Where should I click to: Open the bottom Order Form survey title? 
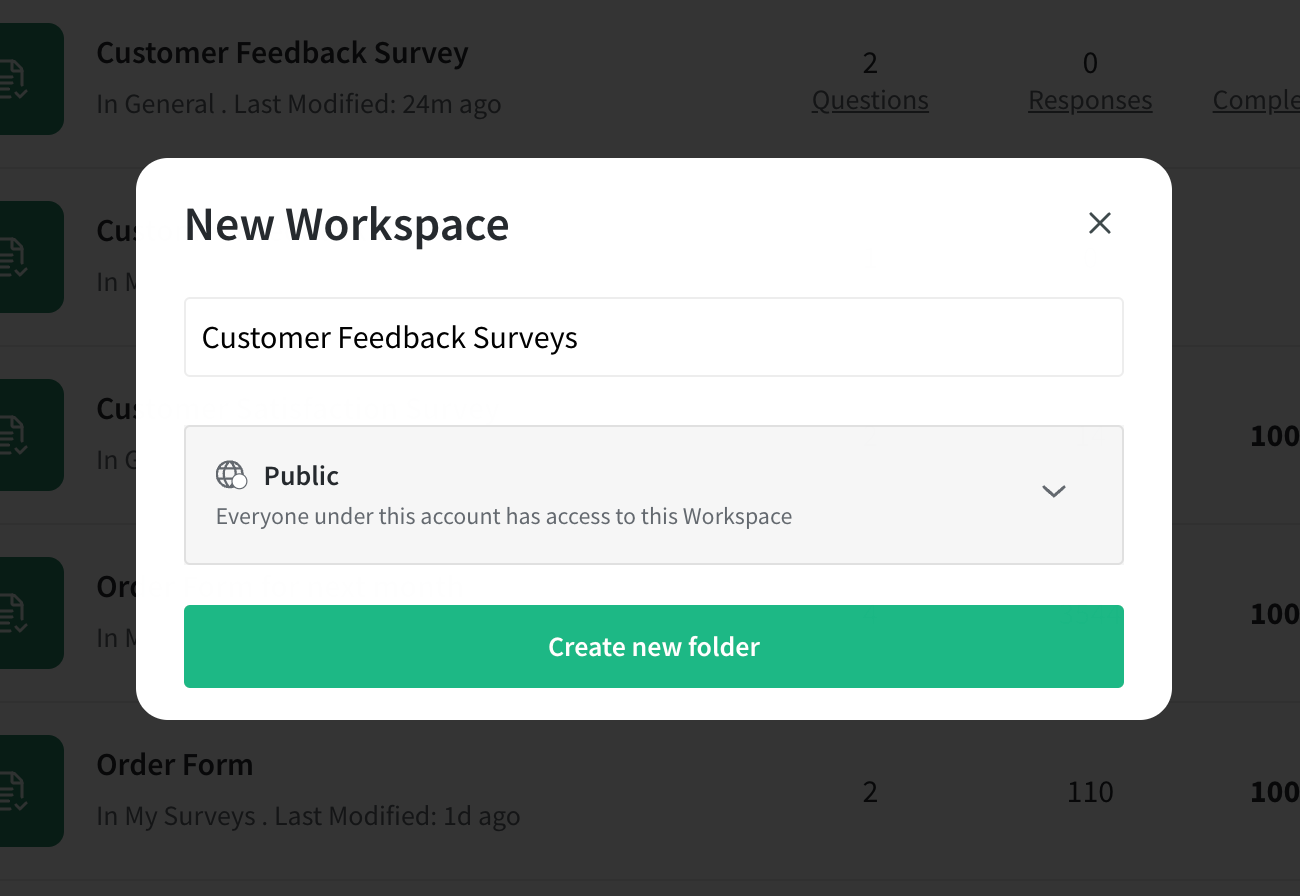point(175,765)
